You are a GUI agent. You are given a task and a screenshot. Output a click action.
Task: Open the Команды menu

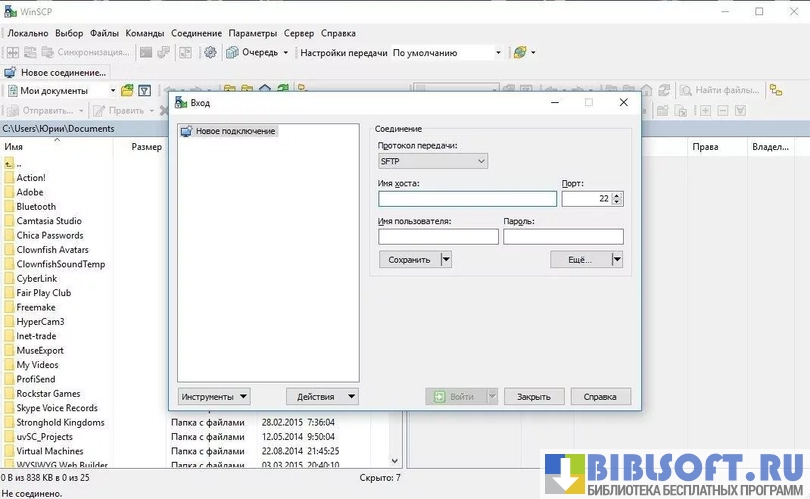(145, 33)
